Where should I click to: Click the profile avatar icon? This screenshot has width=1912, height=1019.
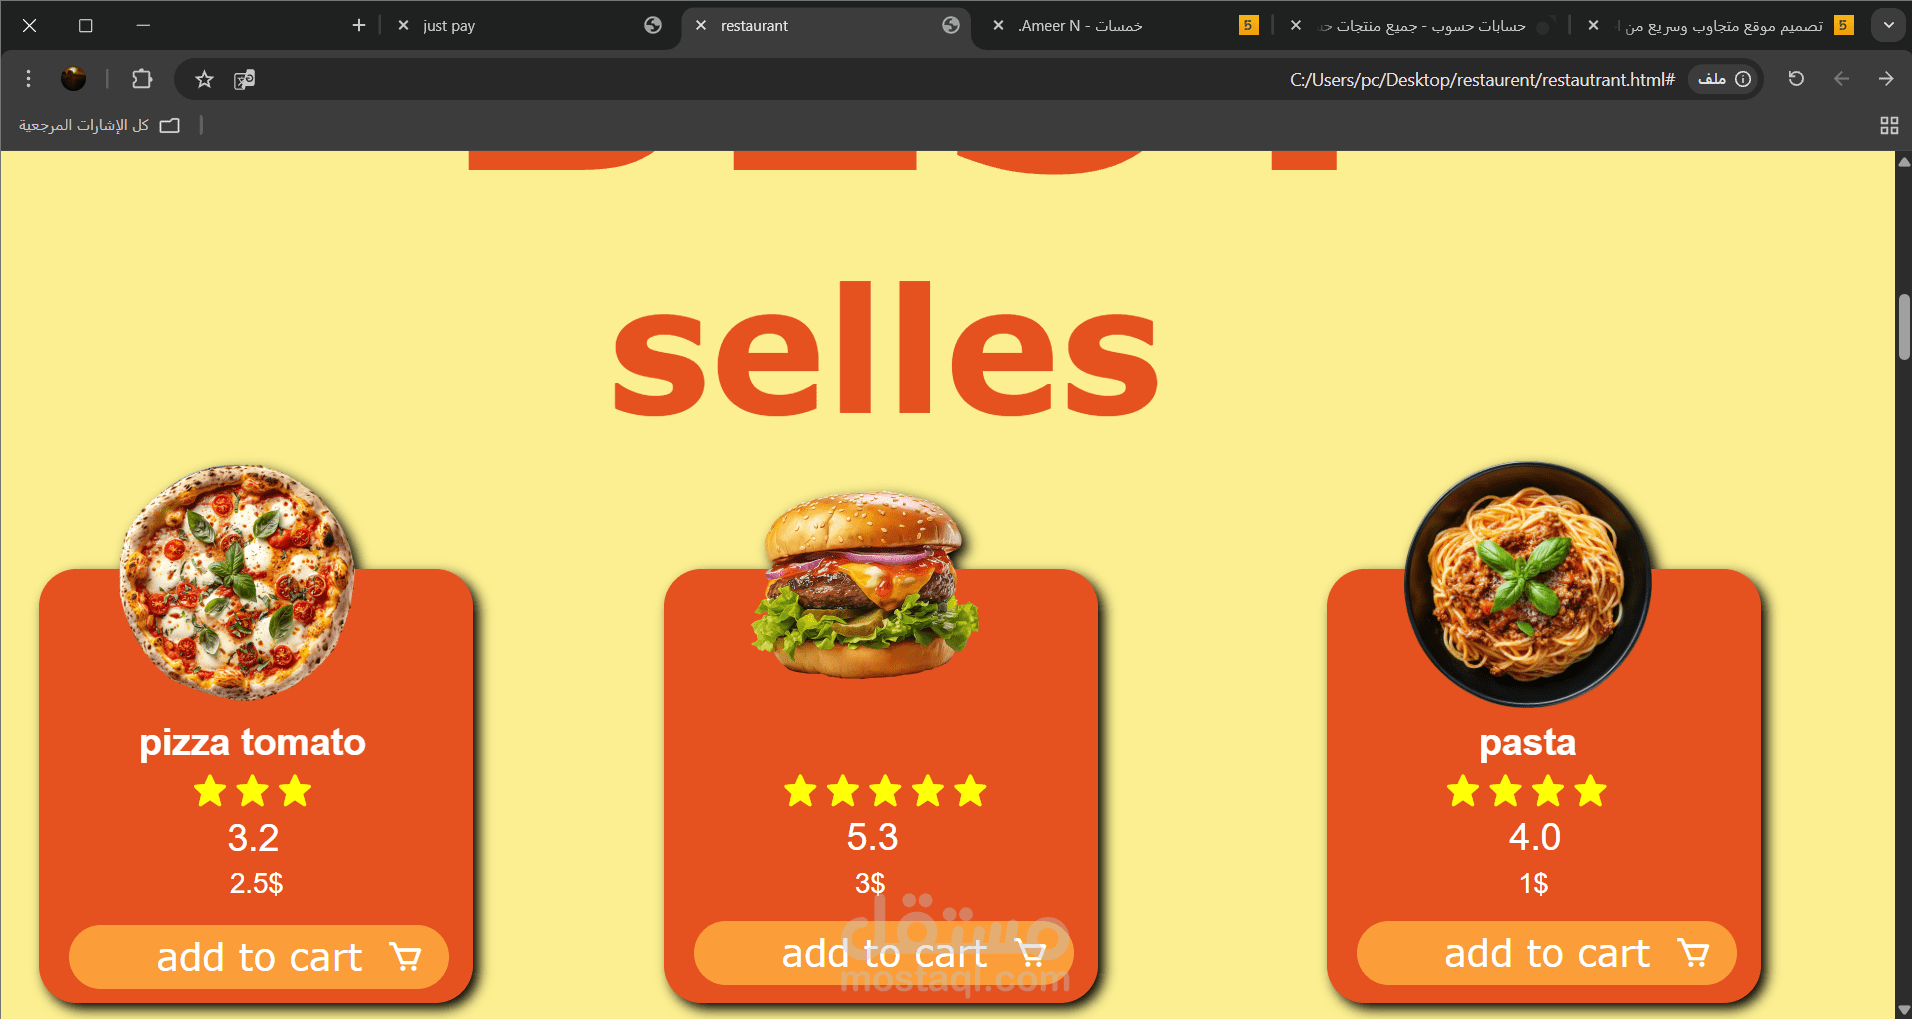pos(73,79)
